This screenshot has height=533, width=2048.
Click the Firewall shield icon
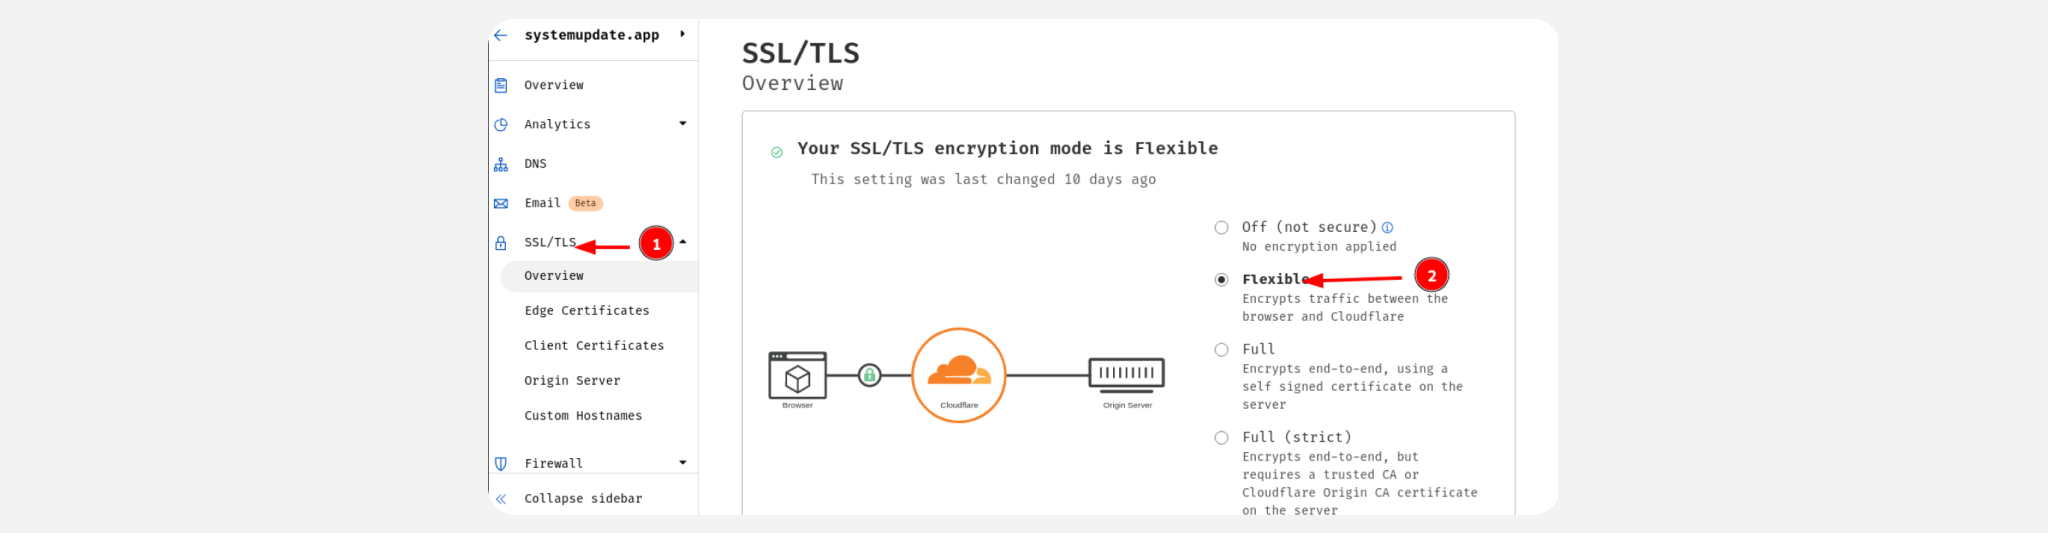coord(501,464)
